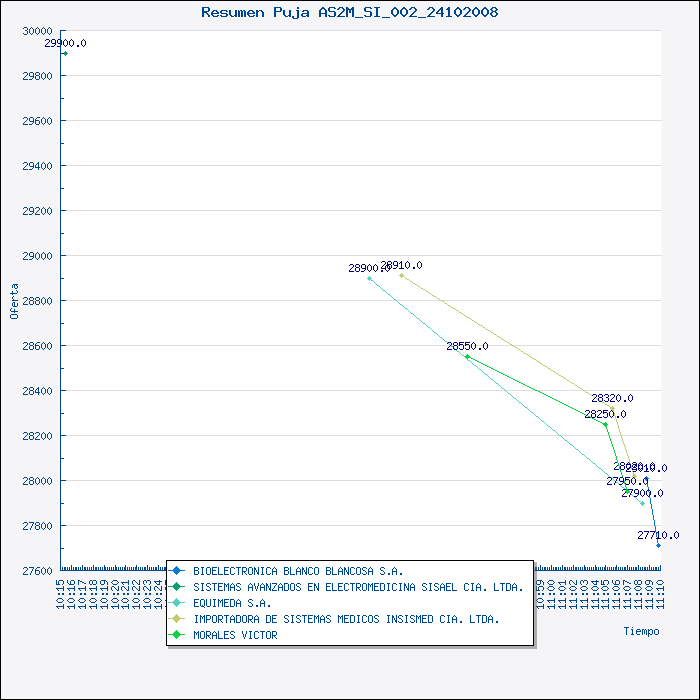Click the 28910.0 data label
Image resolution: width=700 pixels, height=700 pixels.
pyautogui.click(x=401, y=265)
